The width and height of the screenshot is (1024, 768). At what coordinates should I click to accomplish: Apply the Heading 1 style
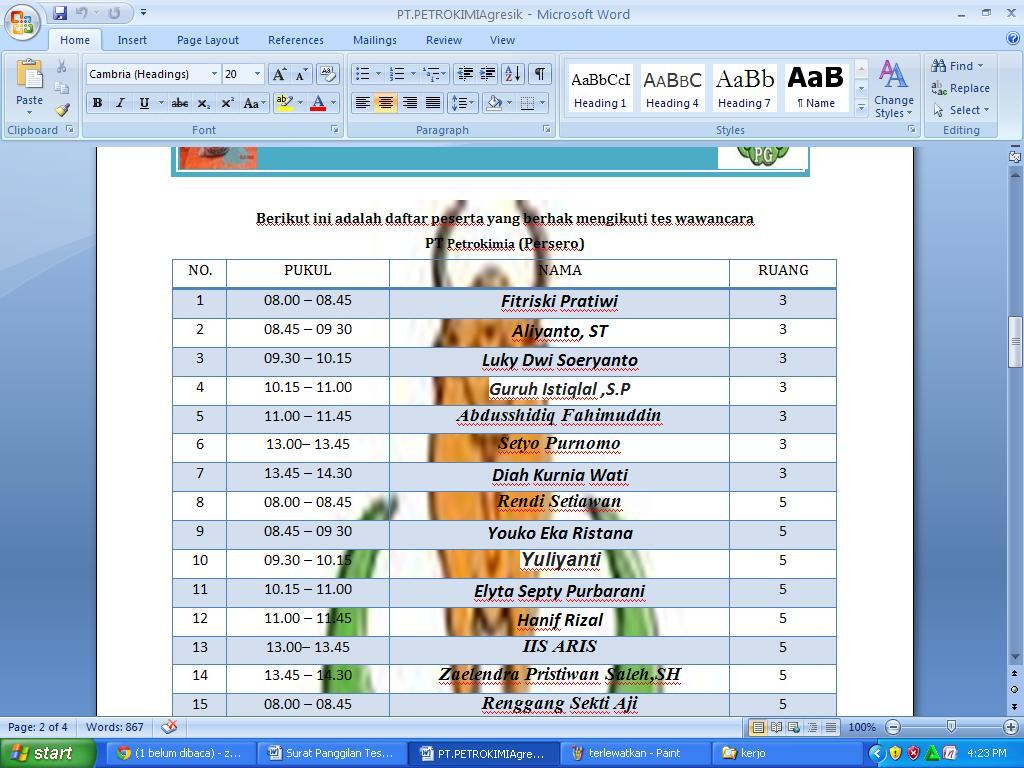click(600, 88)
